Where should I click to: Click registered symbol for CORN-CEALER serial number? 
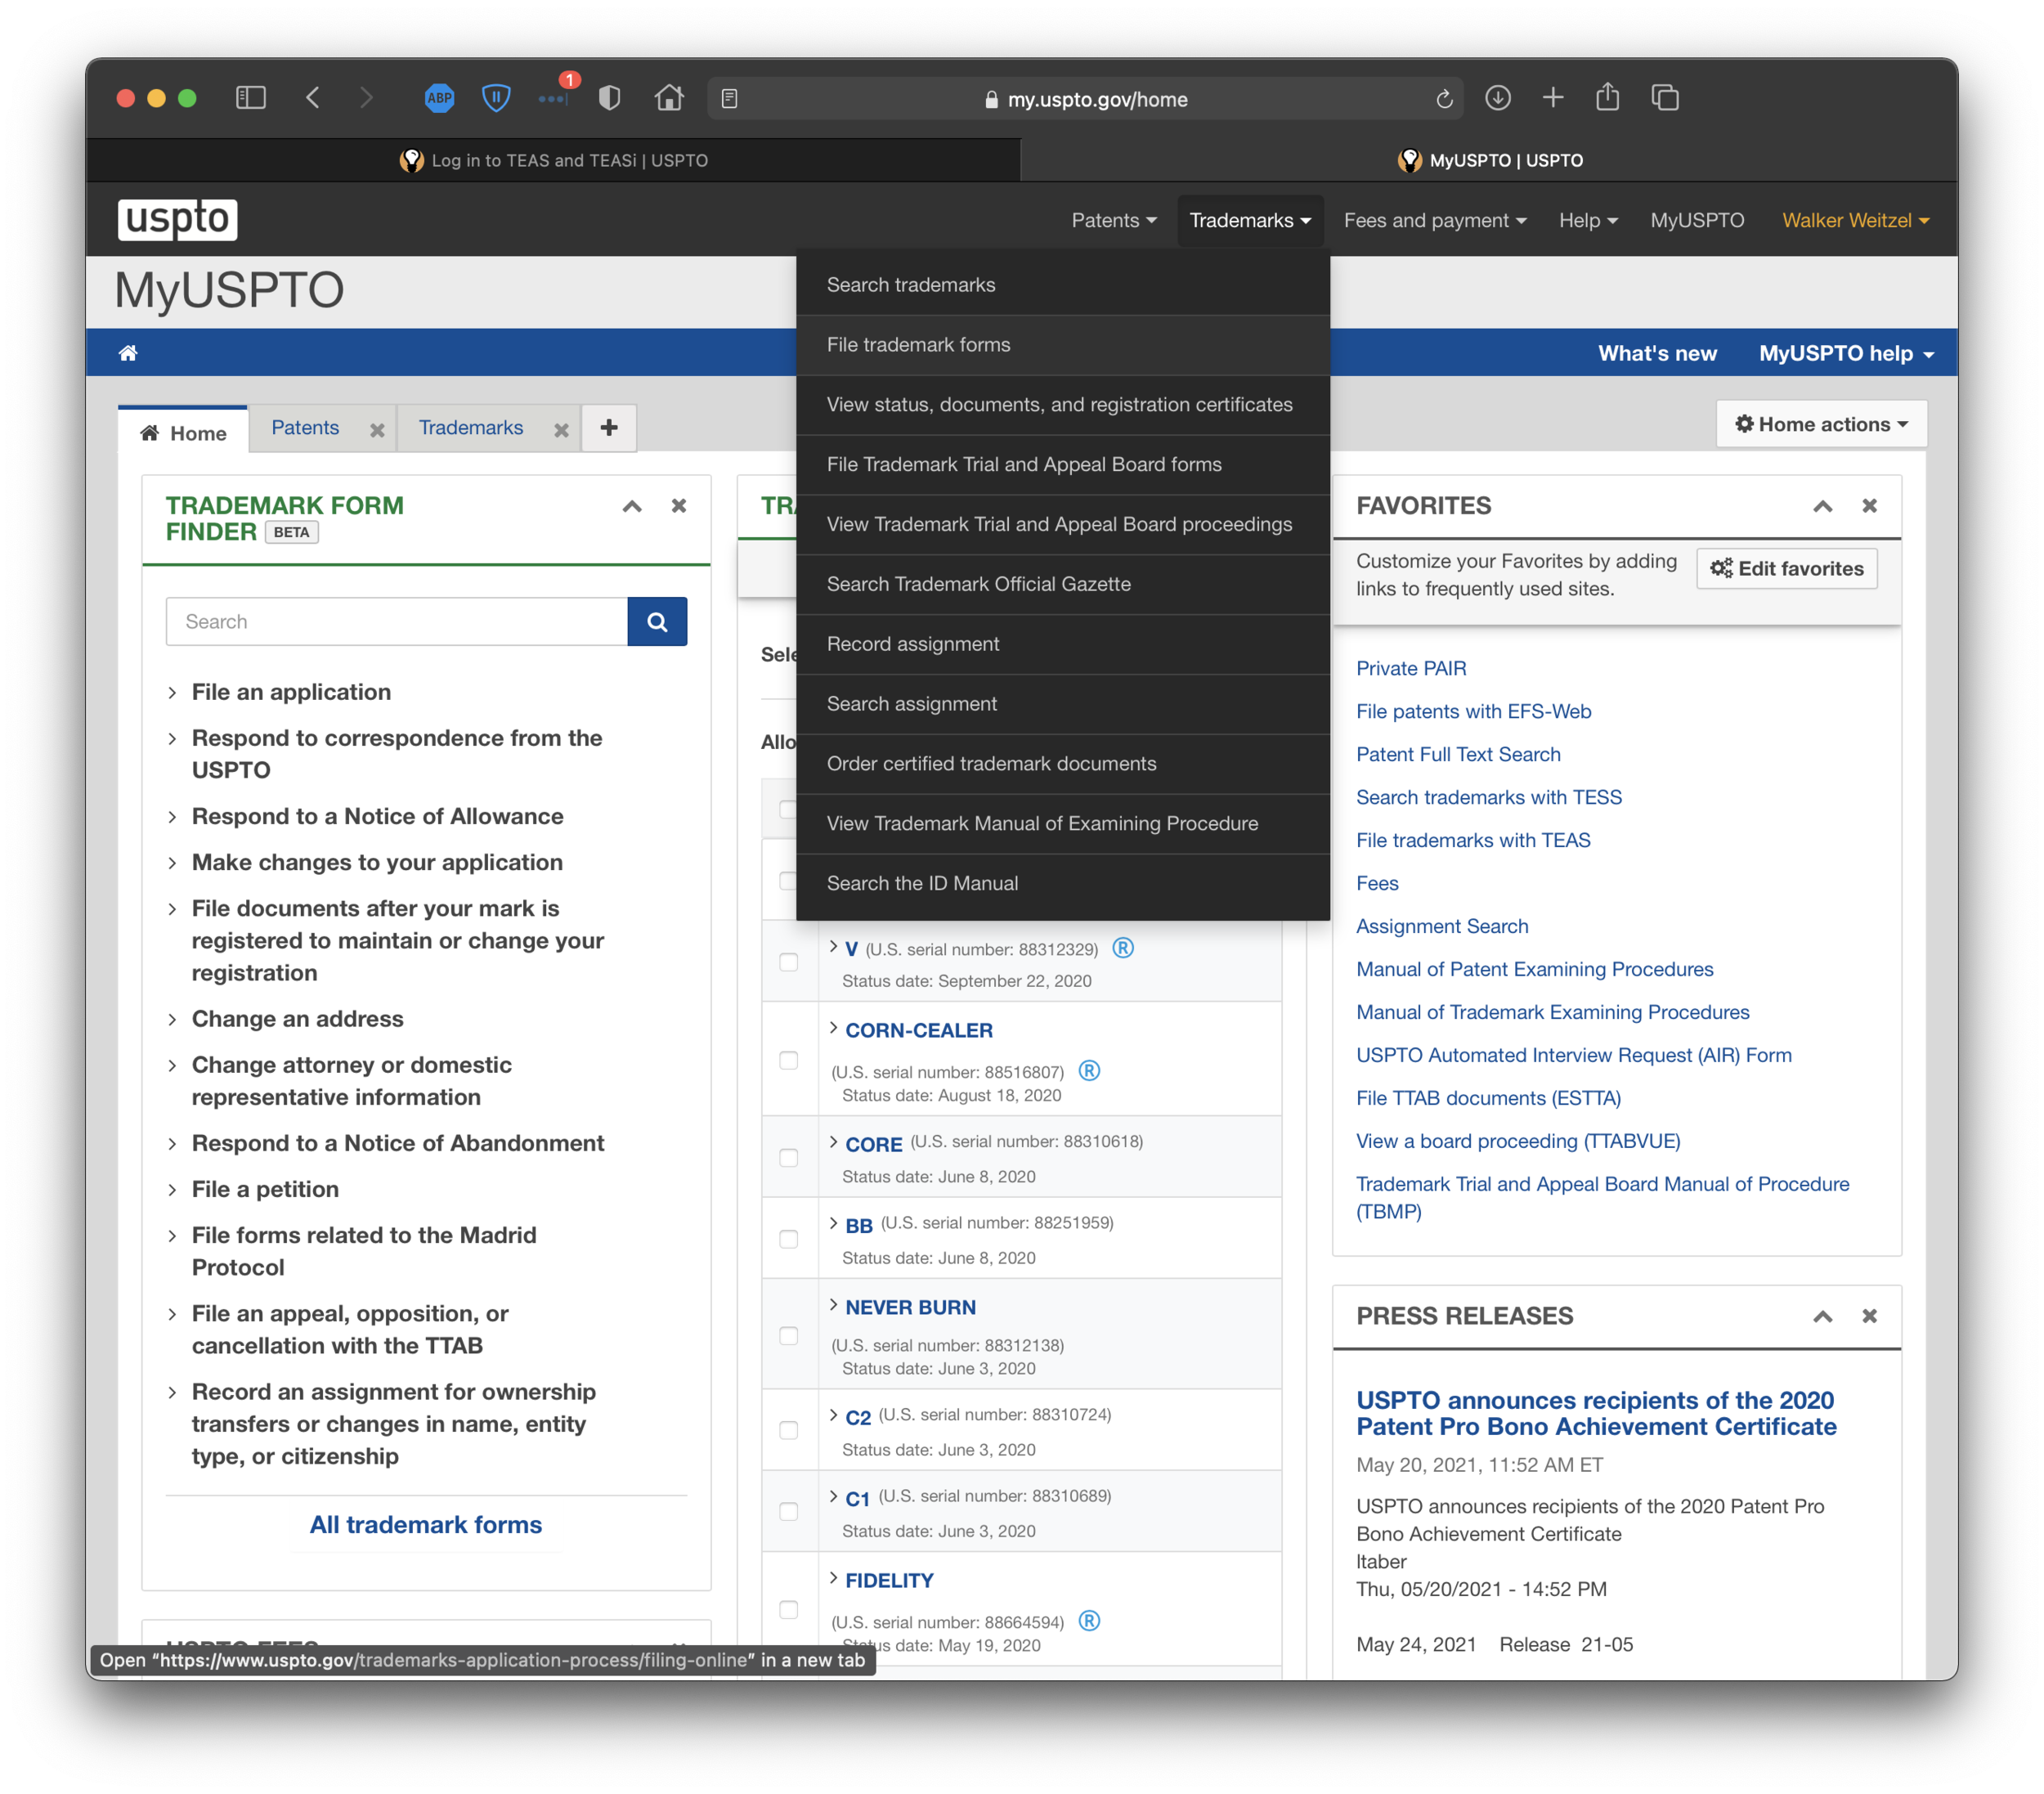point(1089,1071)
